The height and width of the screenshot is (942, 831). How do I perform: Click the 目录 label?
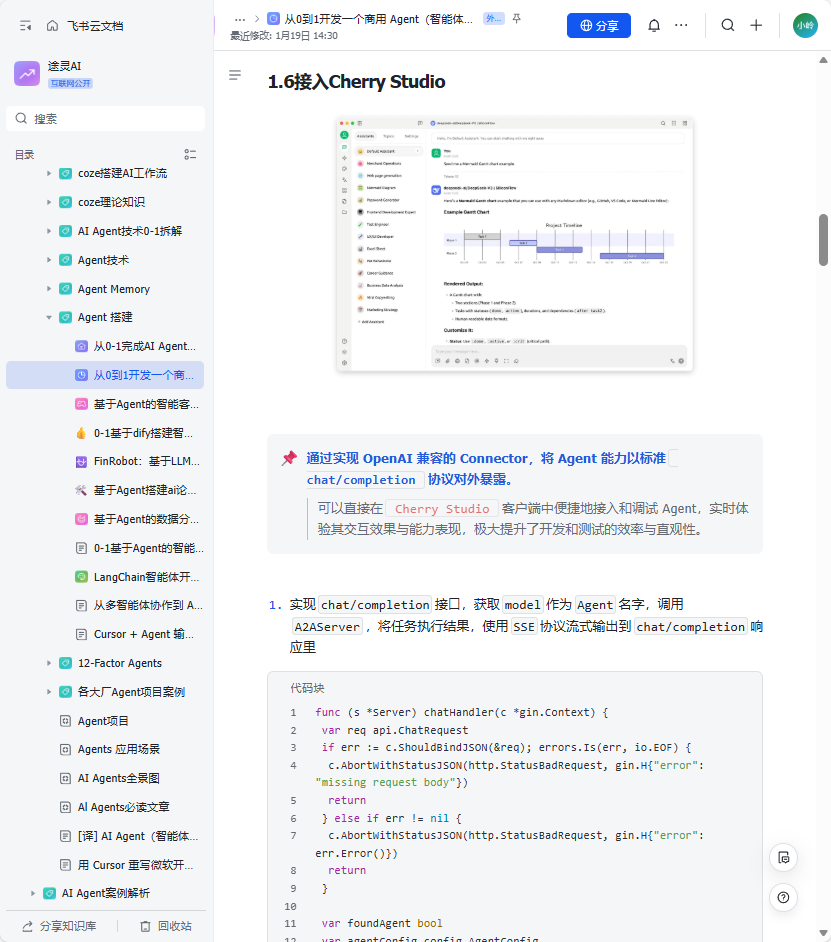25,155
